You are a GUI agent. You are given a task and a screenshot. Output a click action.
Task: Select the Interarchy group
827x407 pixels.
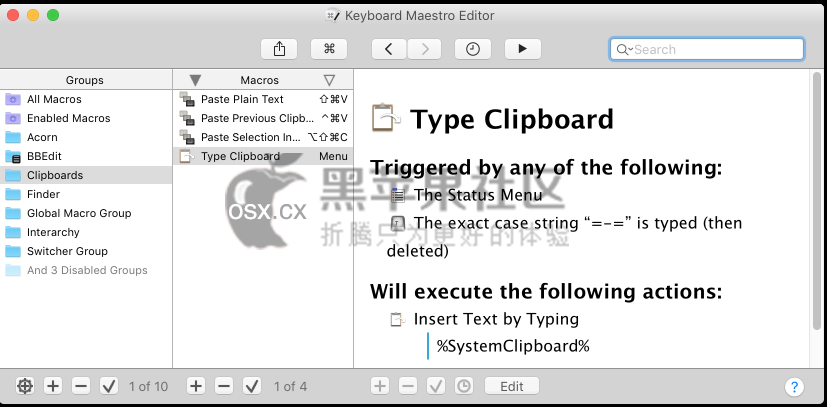point(86,232)
